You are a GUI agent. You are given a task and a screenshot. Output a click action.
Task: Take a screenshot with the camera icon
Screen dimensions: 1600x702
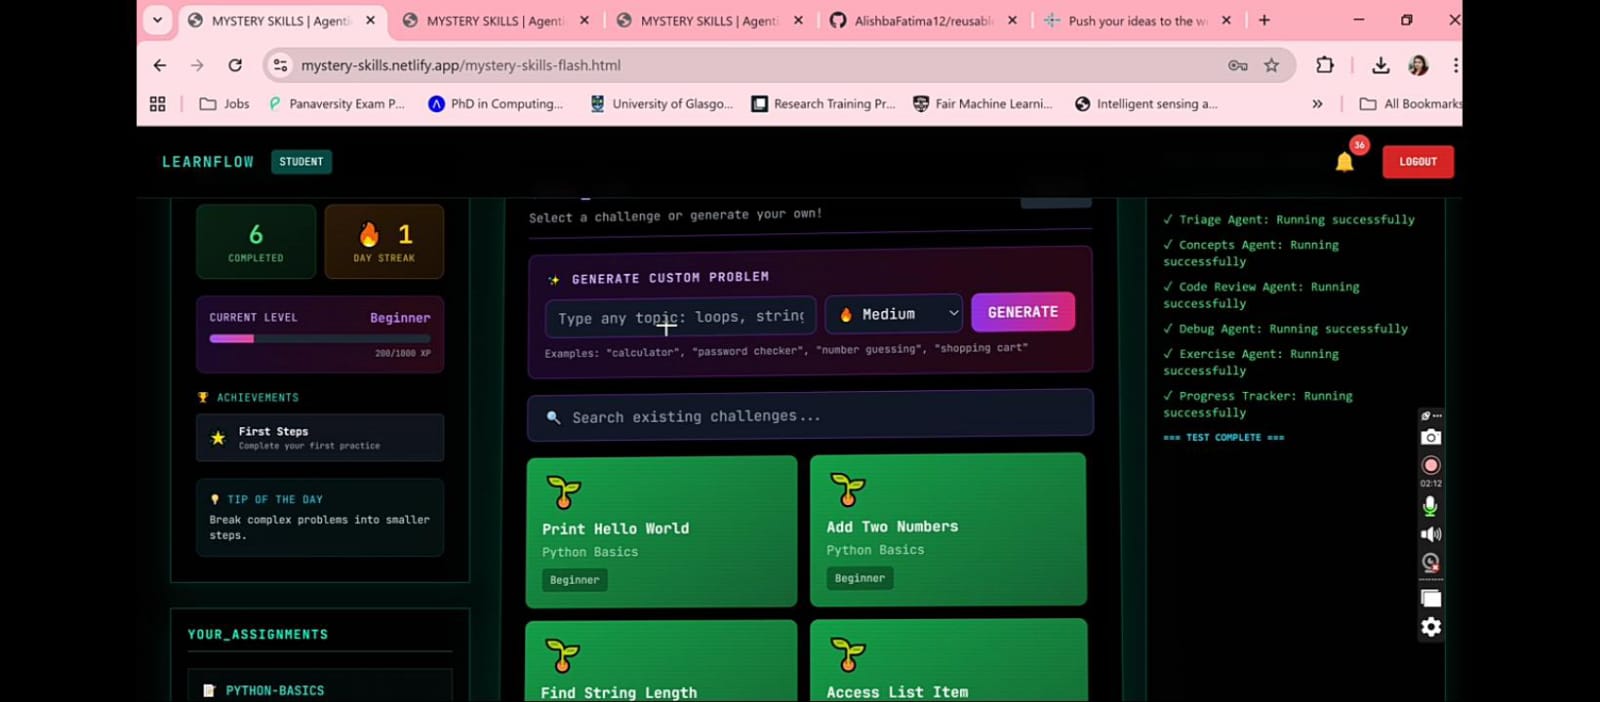click(1431, 437)
